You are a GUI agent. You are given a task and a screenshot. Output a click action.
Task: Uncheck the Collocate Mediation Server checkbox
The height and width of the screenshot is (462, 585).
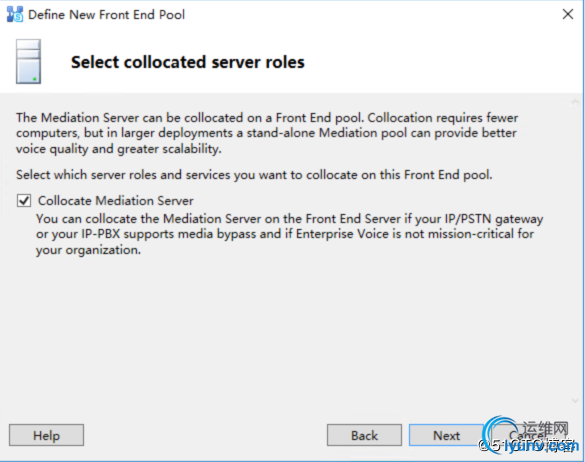click(x=24, y=201)
